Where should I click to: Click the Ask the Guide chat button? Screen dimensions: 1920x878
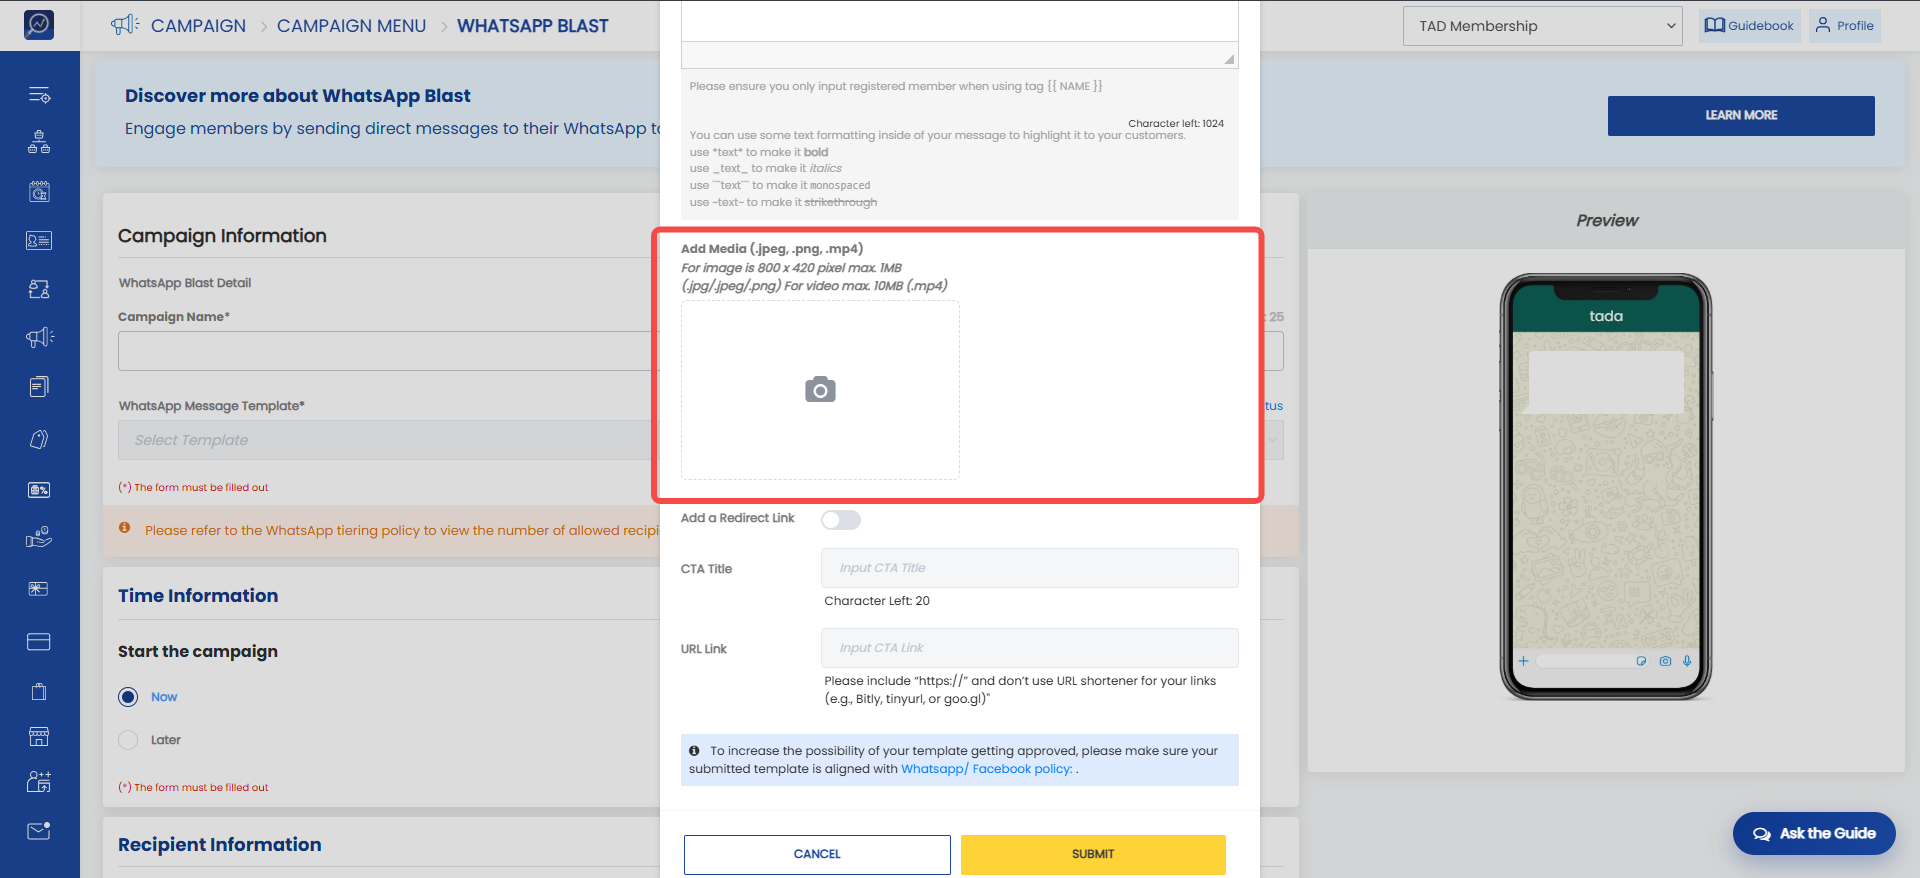coord(1814,833)
